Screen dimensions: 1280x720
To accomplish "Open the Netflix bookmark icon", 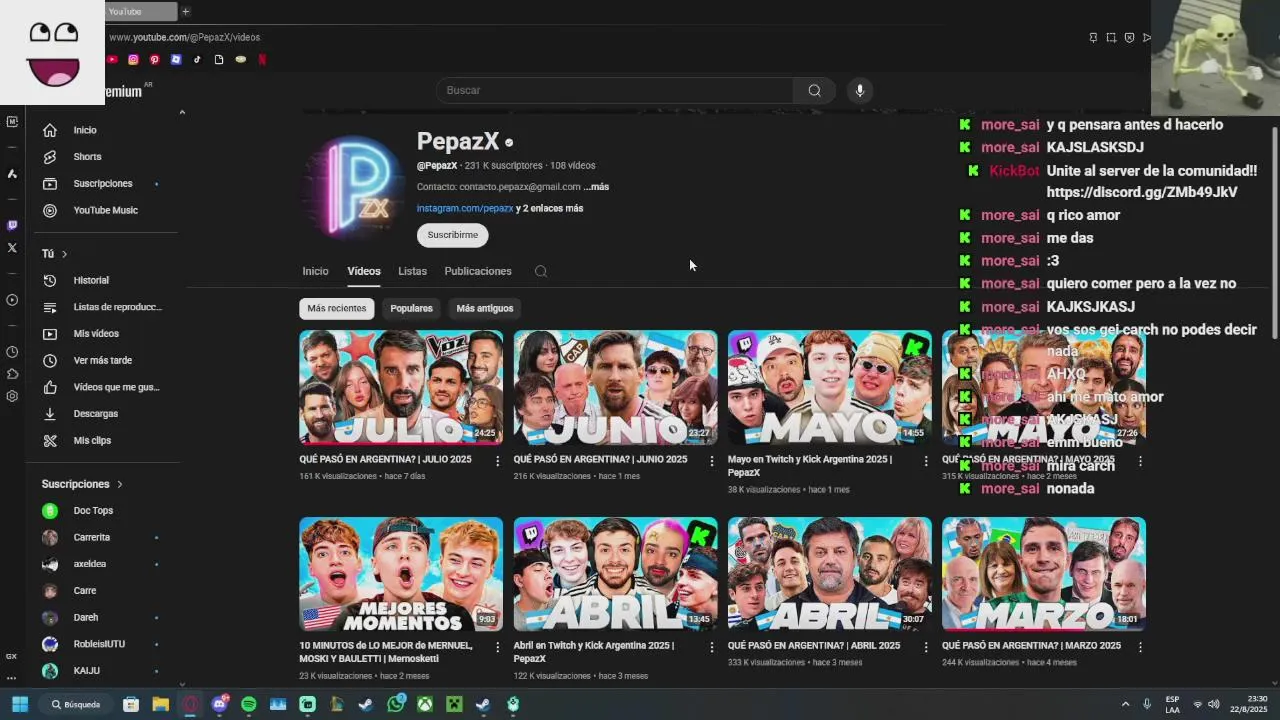I will click(262, 60).
